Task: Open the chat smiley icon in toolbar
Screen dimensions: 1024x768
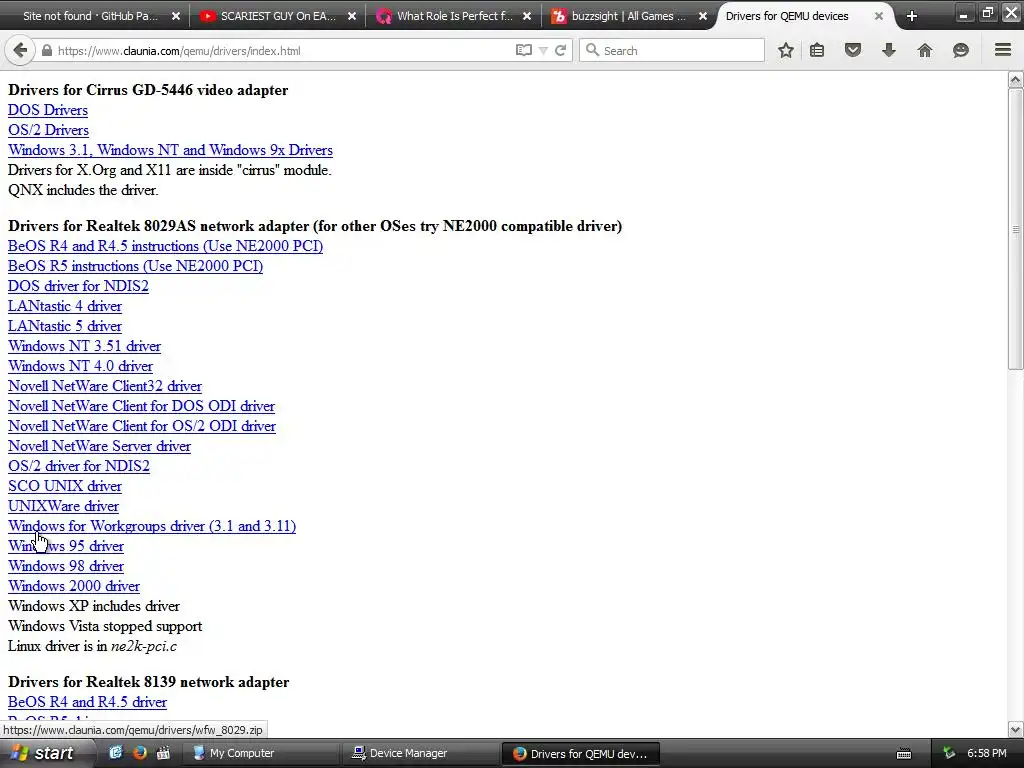Action: coord(961,50)
